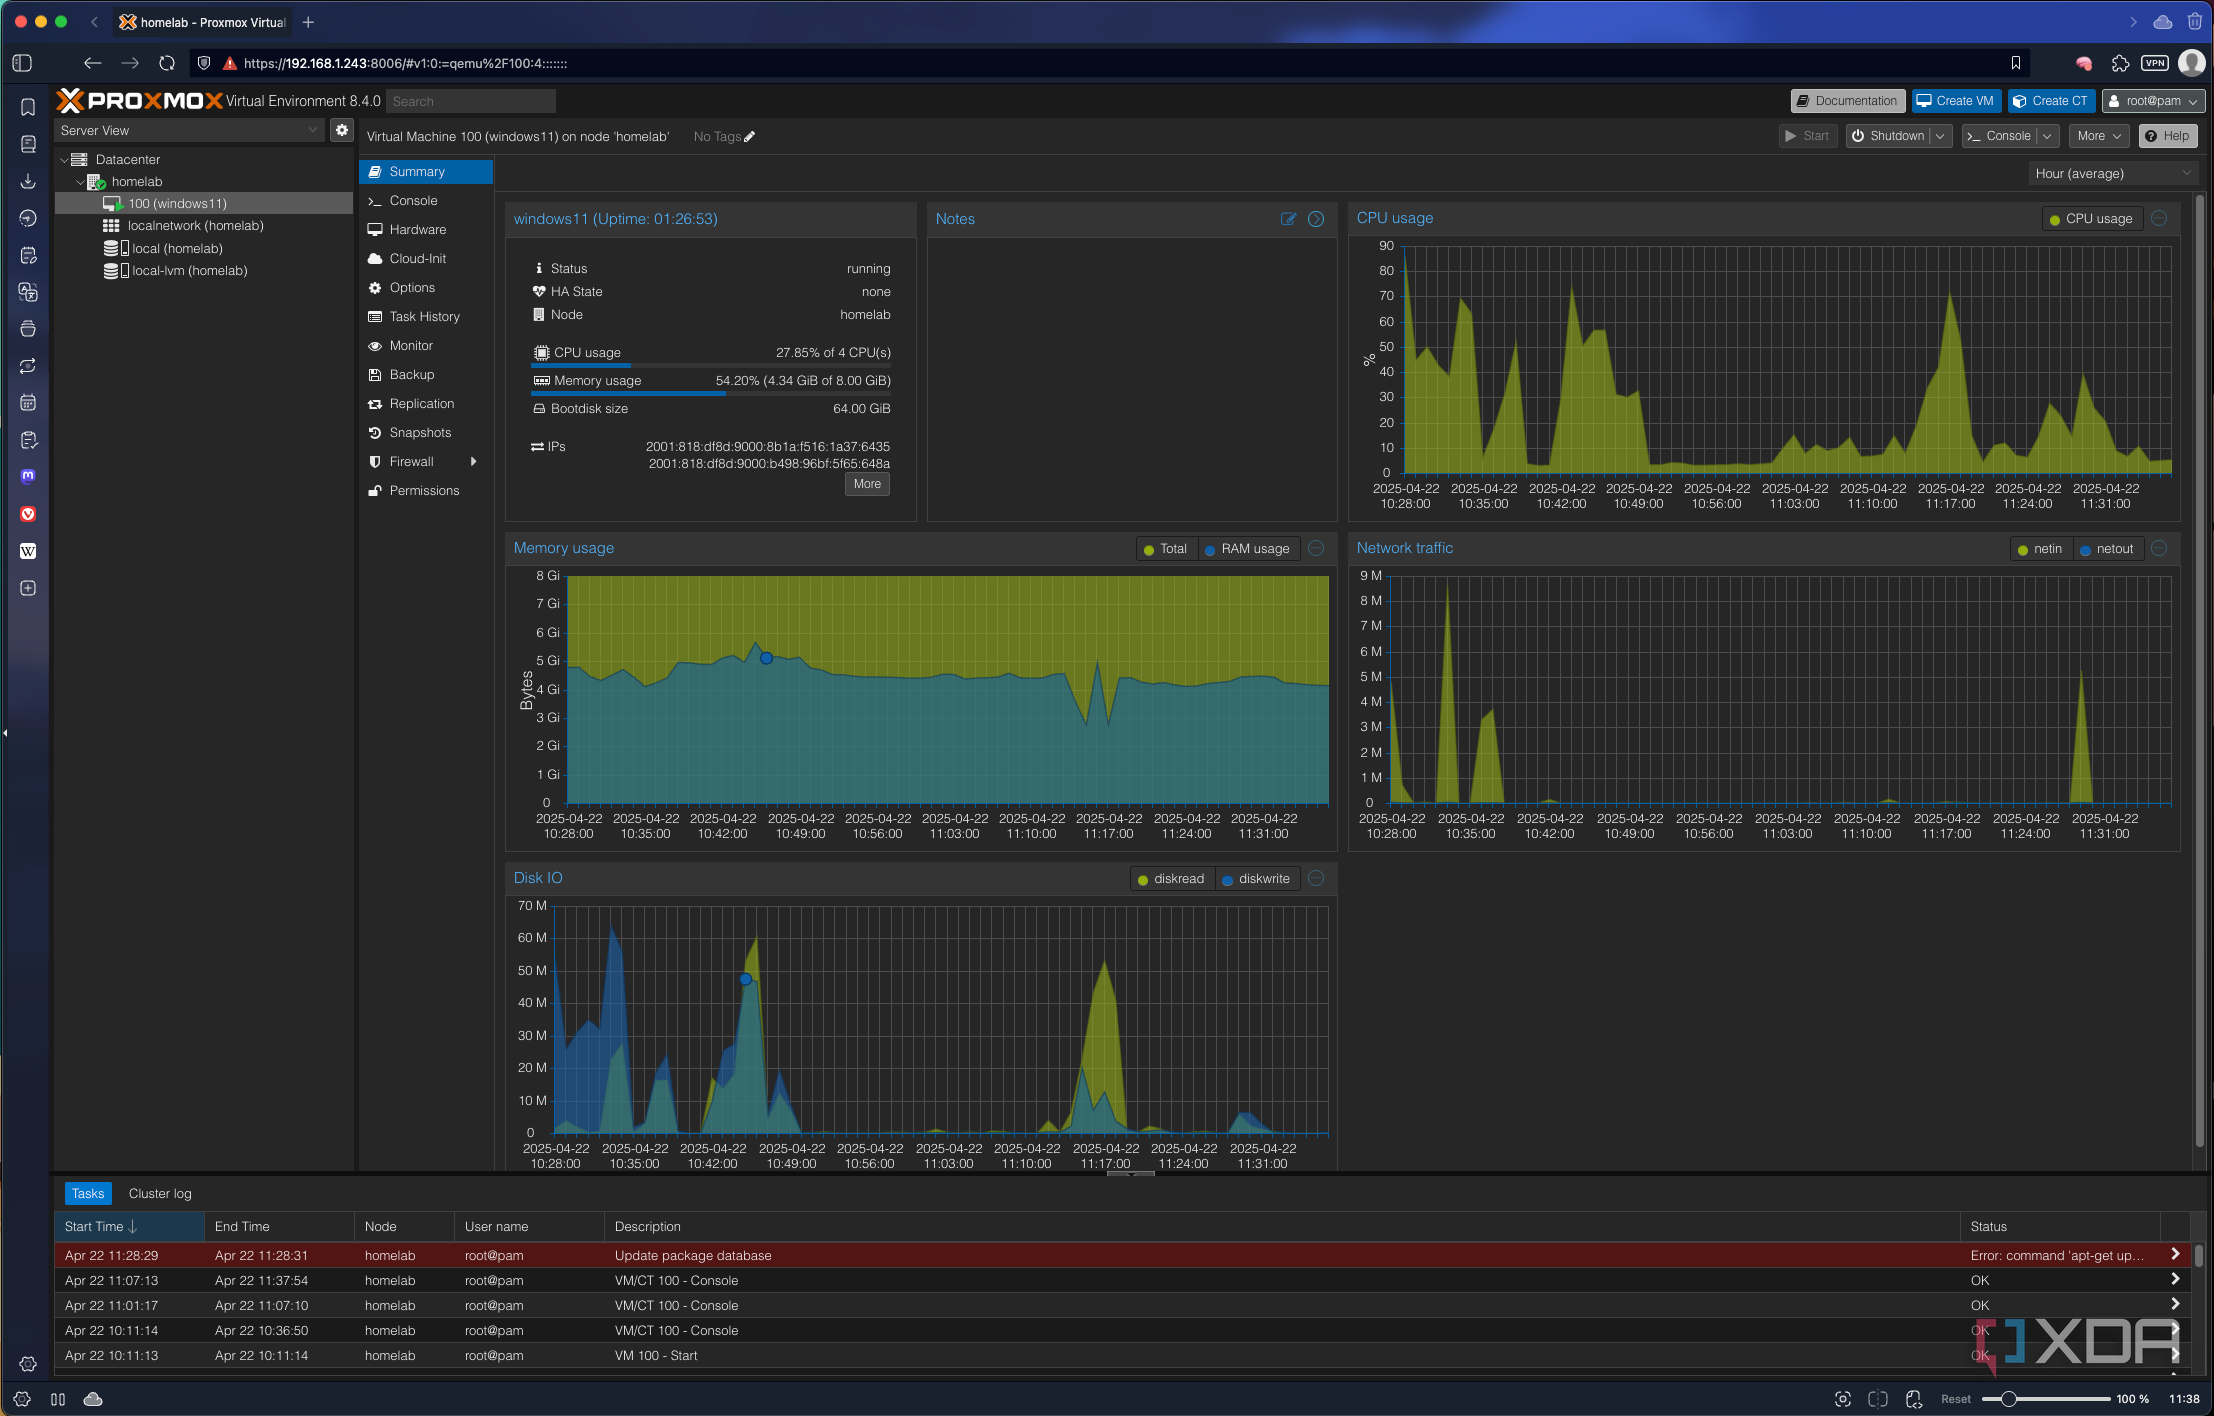The width and height of the screenshot is (2214, 1416).
Task: Toggle the RAM usage legend series
Action: [x=1247, y=549]
